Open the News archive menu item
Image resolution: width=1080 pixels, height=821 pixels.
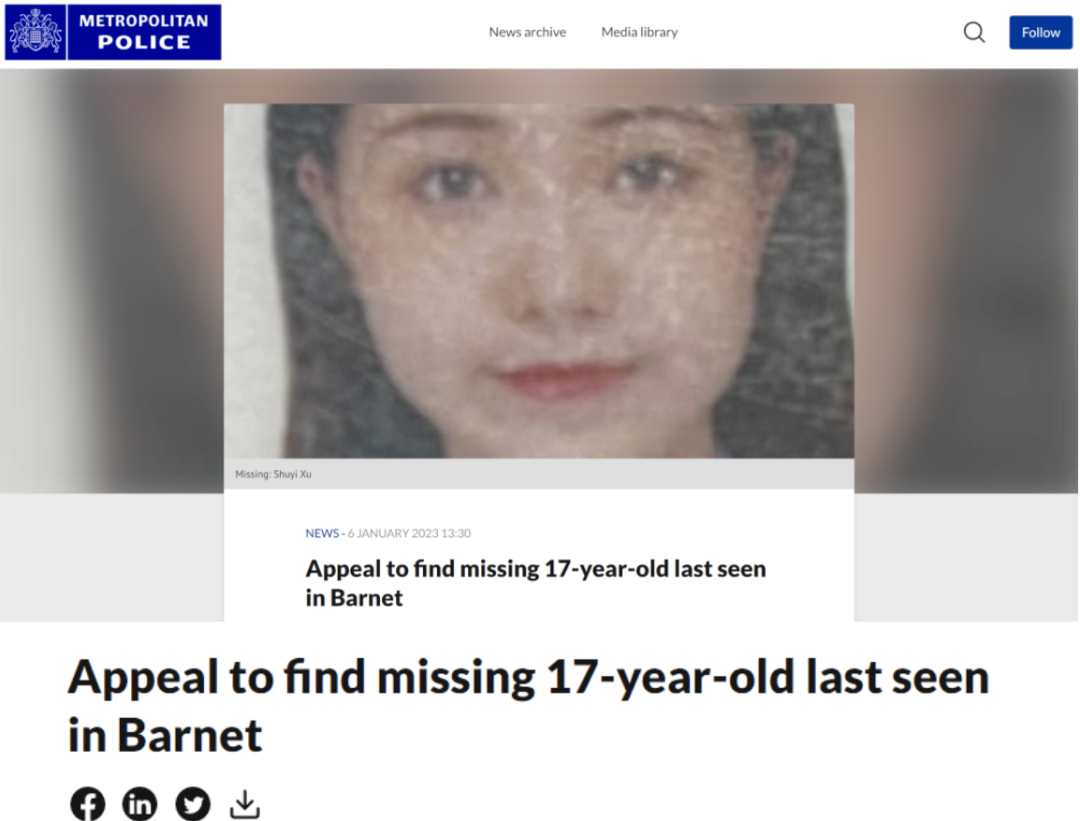tap(528, 32)
